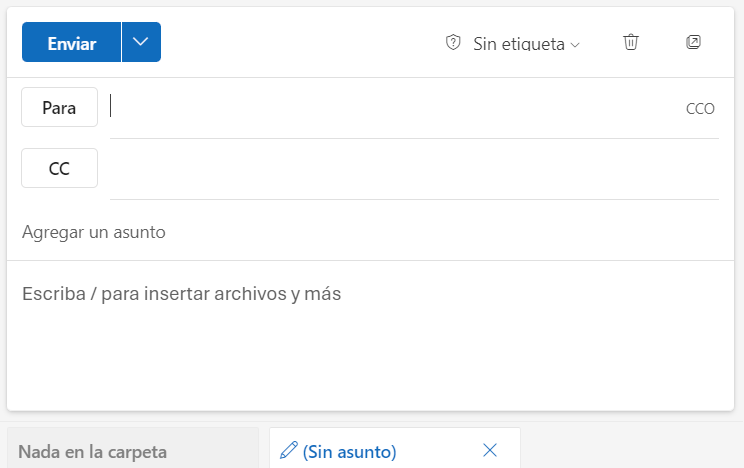Image resolution: width=744 pixels, height=468 pixels.
Task: Click the Escriba message placeholder text
Action: (x=182, y=294)
